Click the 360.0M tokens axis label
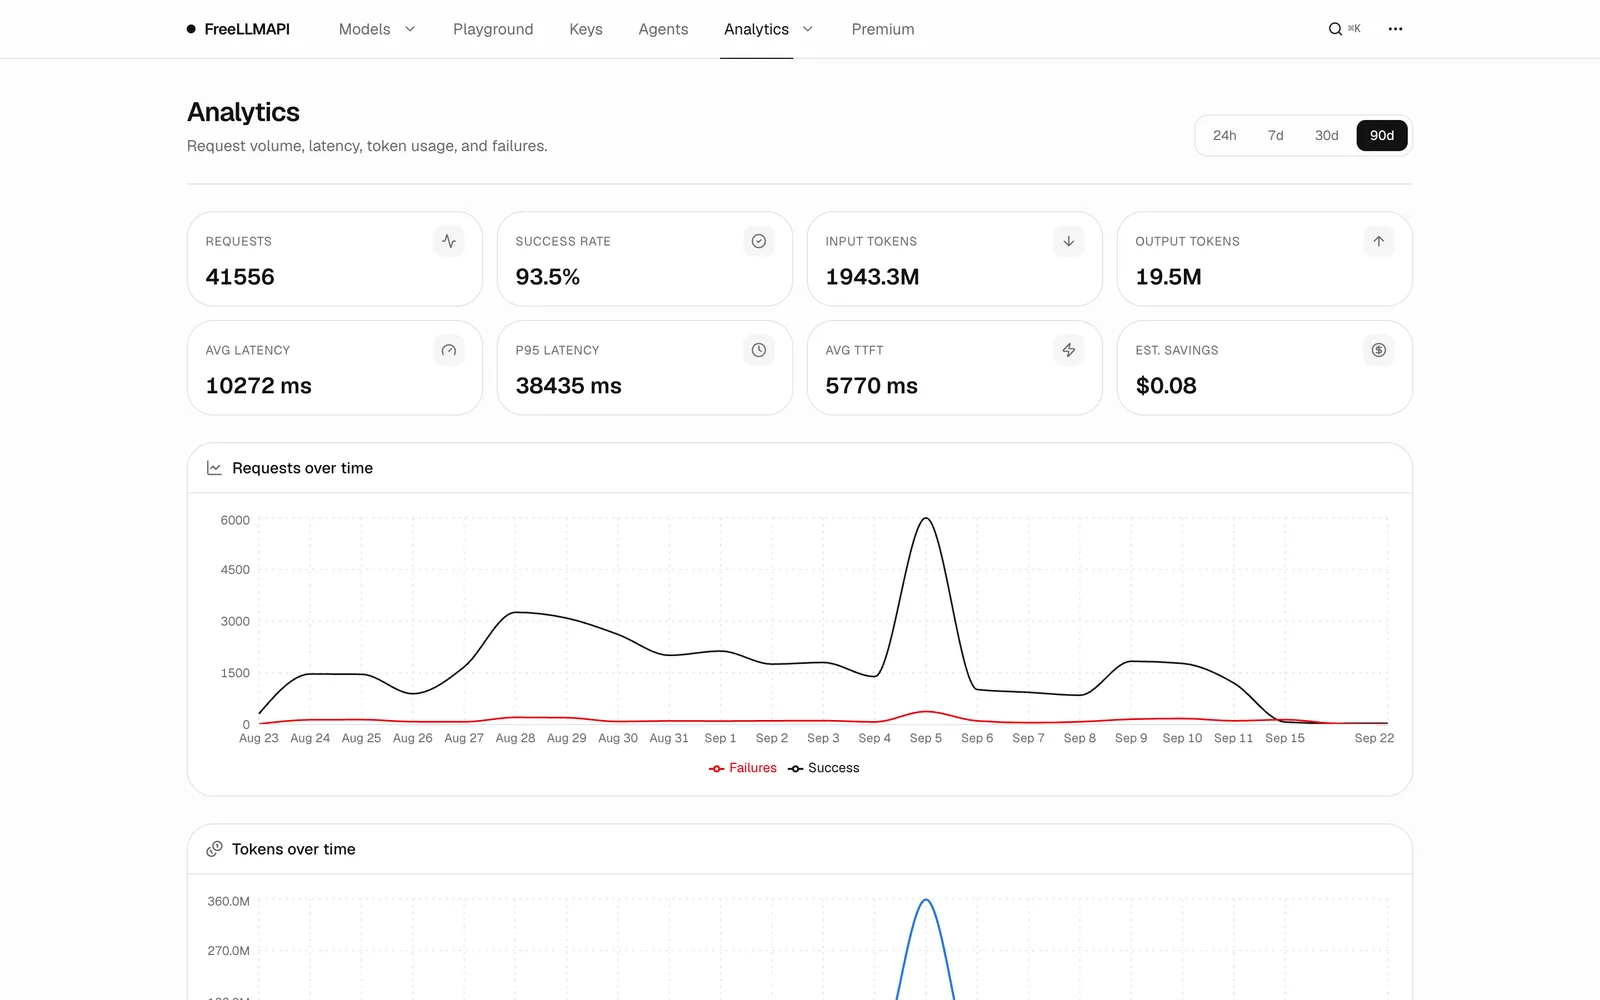 coord(229,901)
